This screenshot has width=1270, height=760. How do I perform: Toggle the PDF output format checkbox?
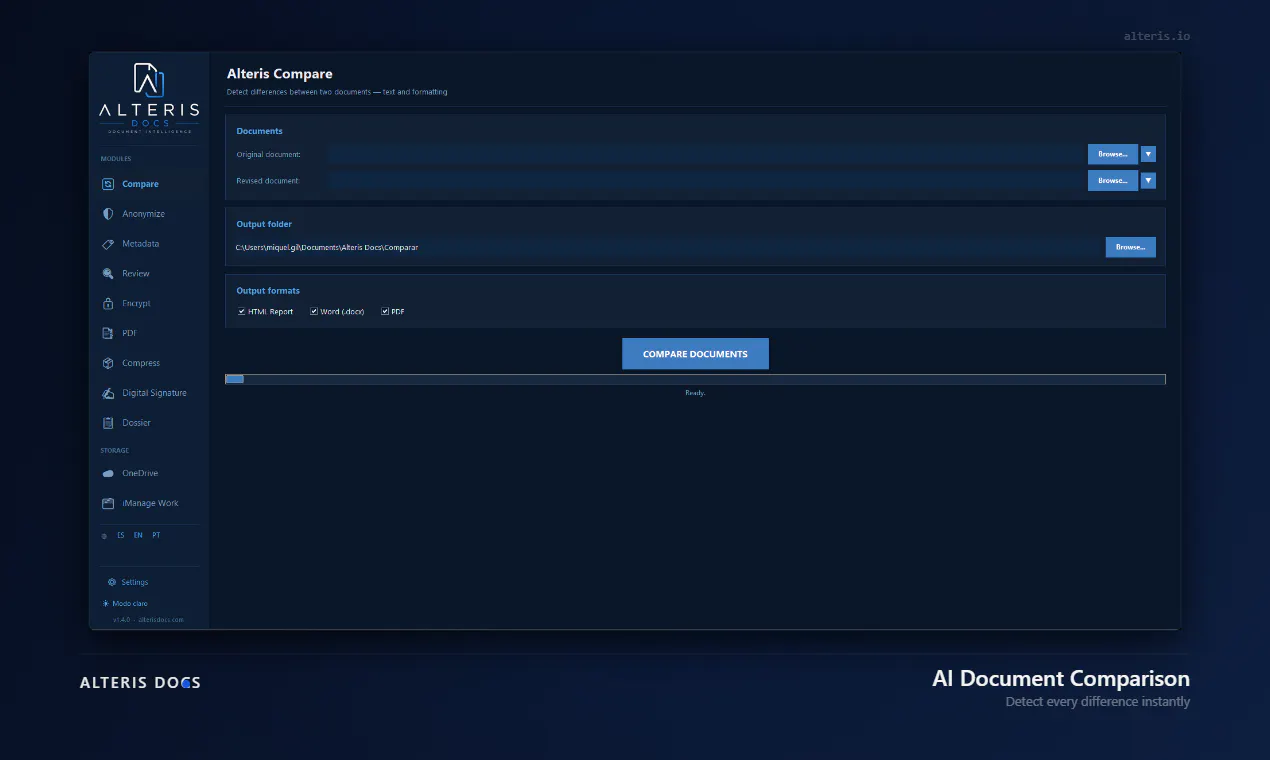[385, 312]
